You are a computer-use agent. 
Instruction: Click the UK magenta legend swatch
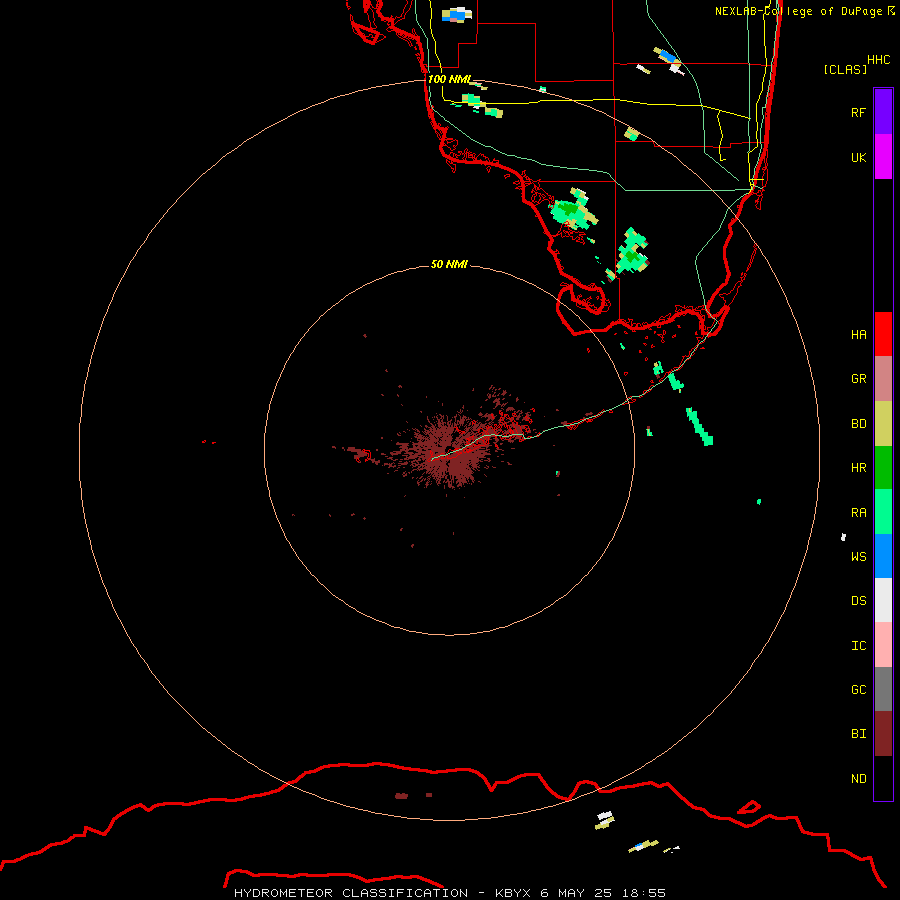point(883,157)
